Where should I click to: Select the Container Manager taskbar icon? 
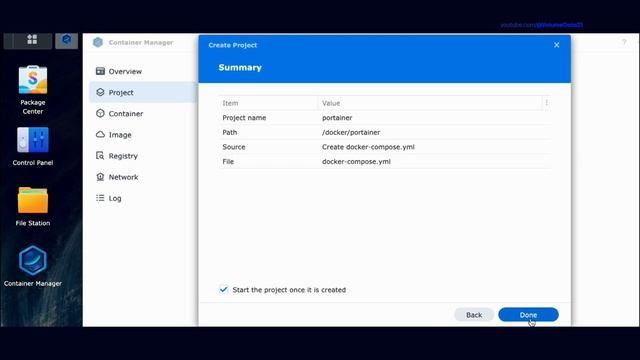pyautogui.click(x=67, y=40)
